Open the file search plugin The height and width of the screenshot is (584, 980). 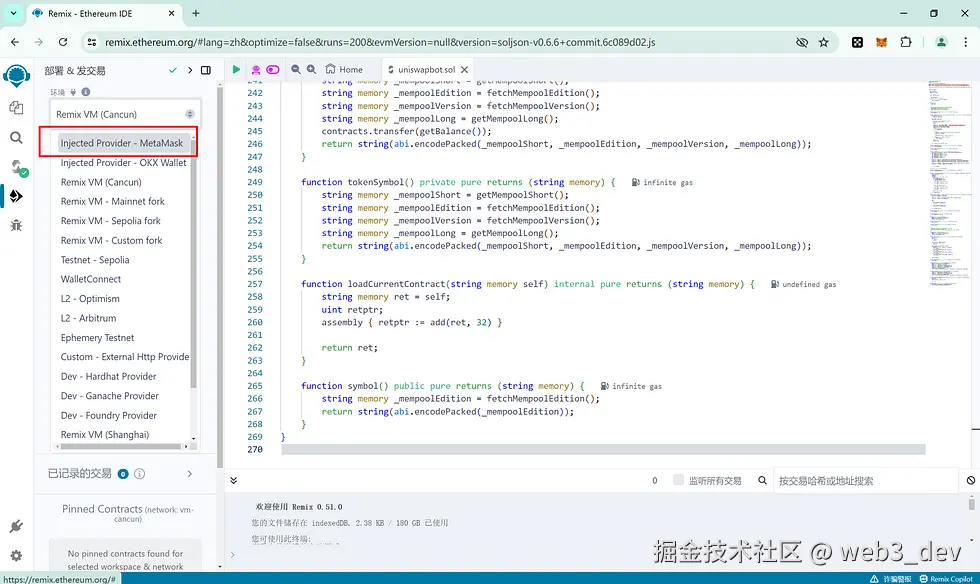click(x=16, y=138)
